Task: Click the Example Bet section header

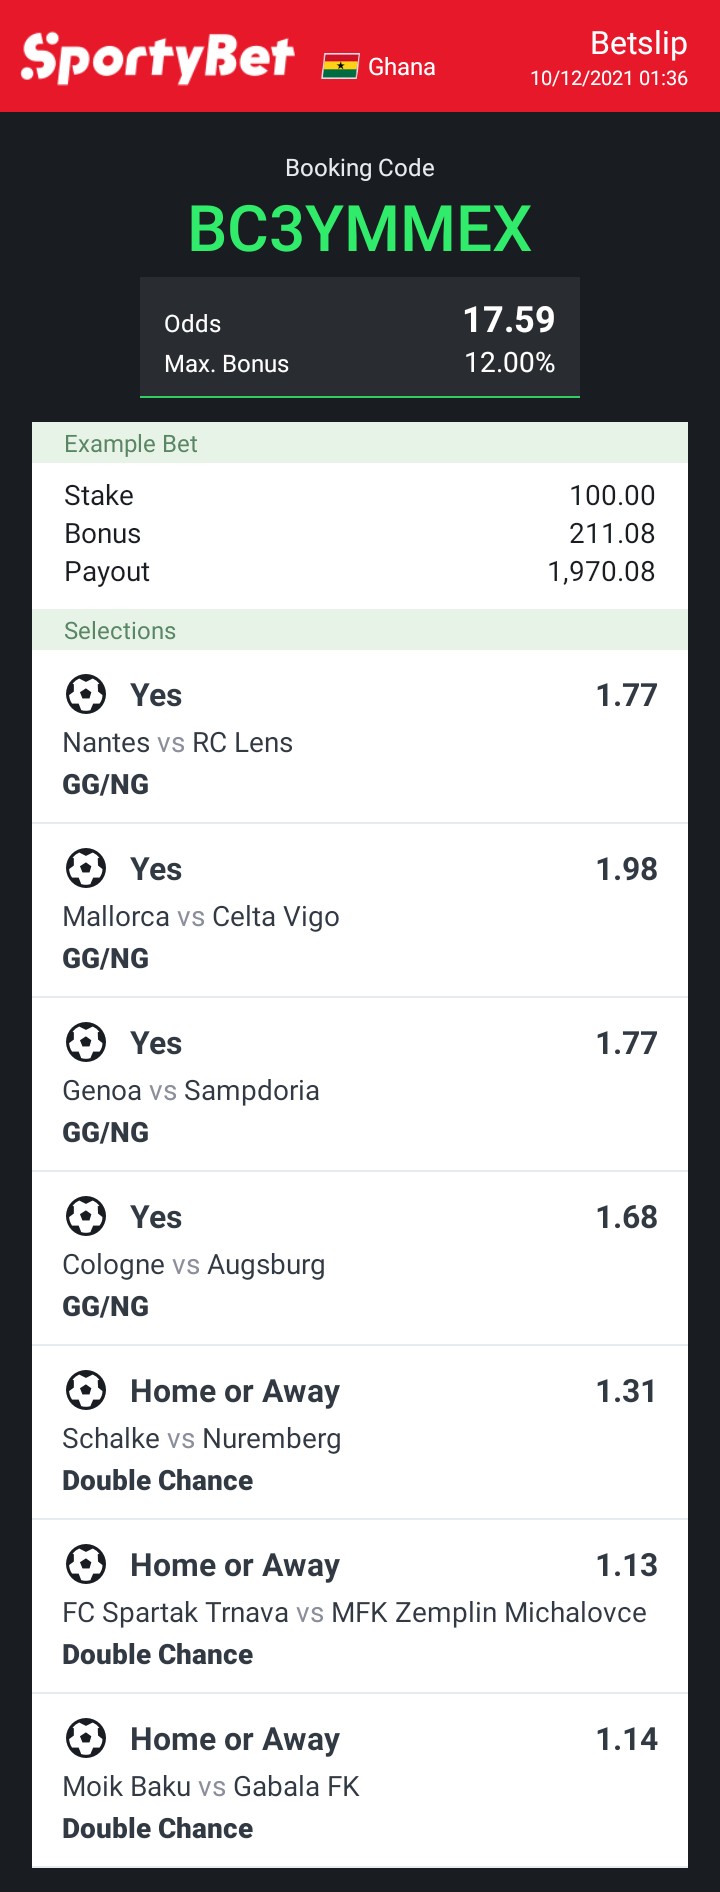Action: 131,444
